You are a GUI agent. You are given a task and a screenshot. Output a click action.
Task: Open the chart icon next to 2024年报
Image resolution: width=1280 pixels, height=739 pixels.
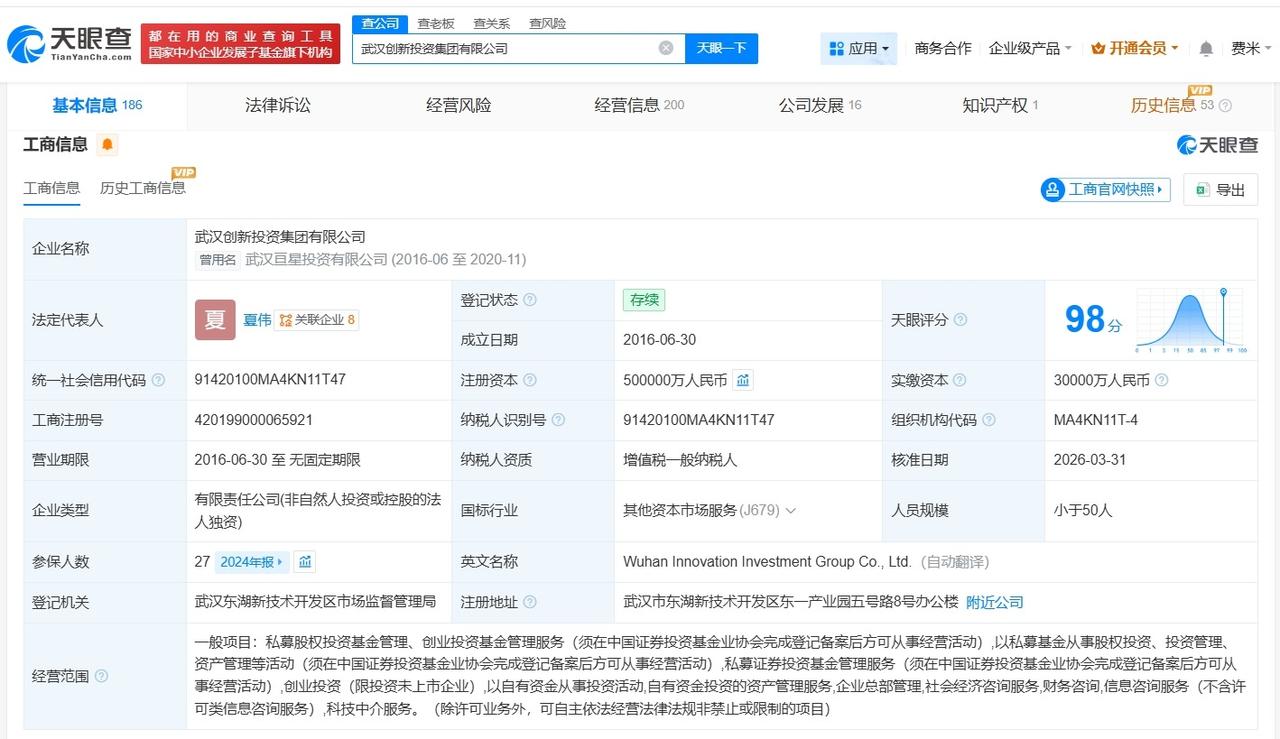coord(305,562)
